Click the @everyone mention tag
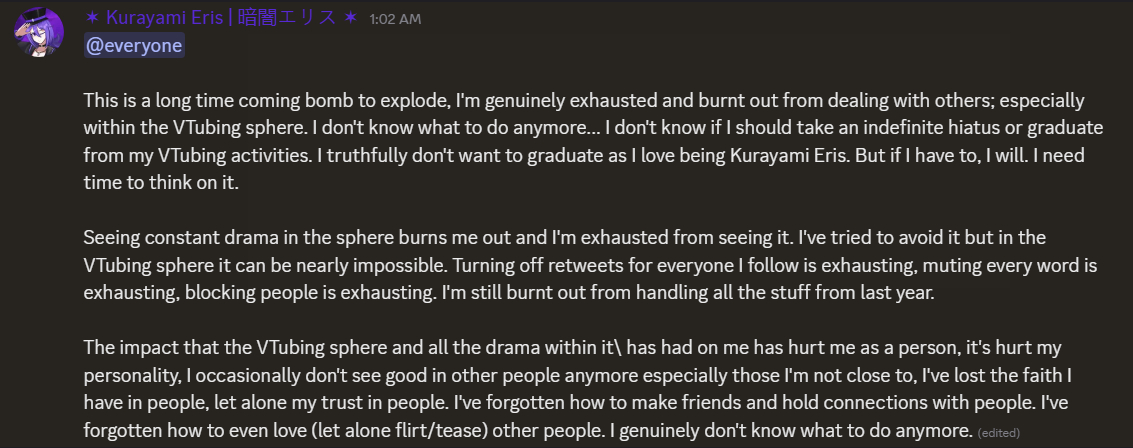The image size is (1133, 448). click(x=134, y=46)
